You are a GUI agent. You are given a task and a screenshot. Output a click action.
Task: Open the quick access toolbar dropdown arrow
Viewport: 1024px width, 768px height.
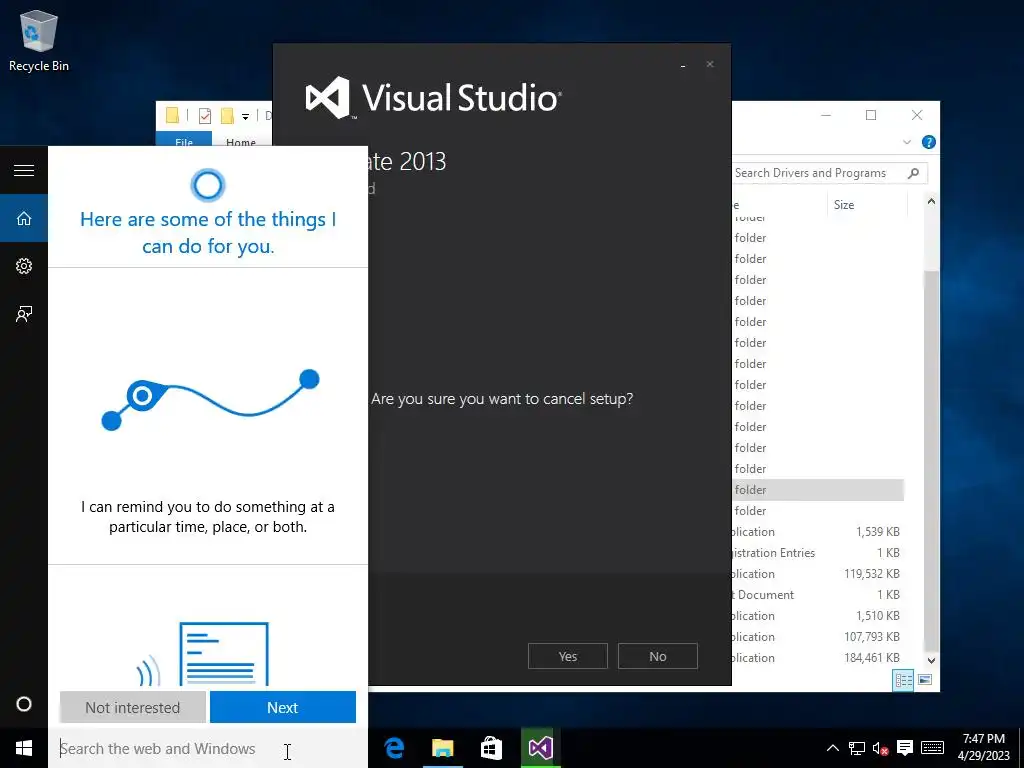point(246,117)
